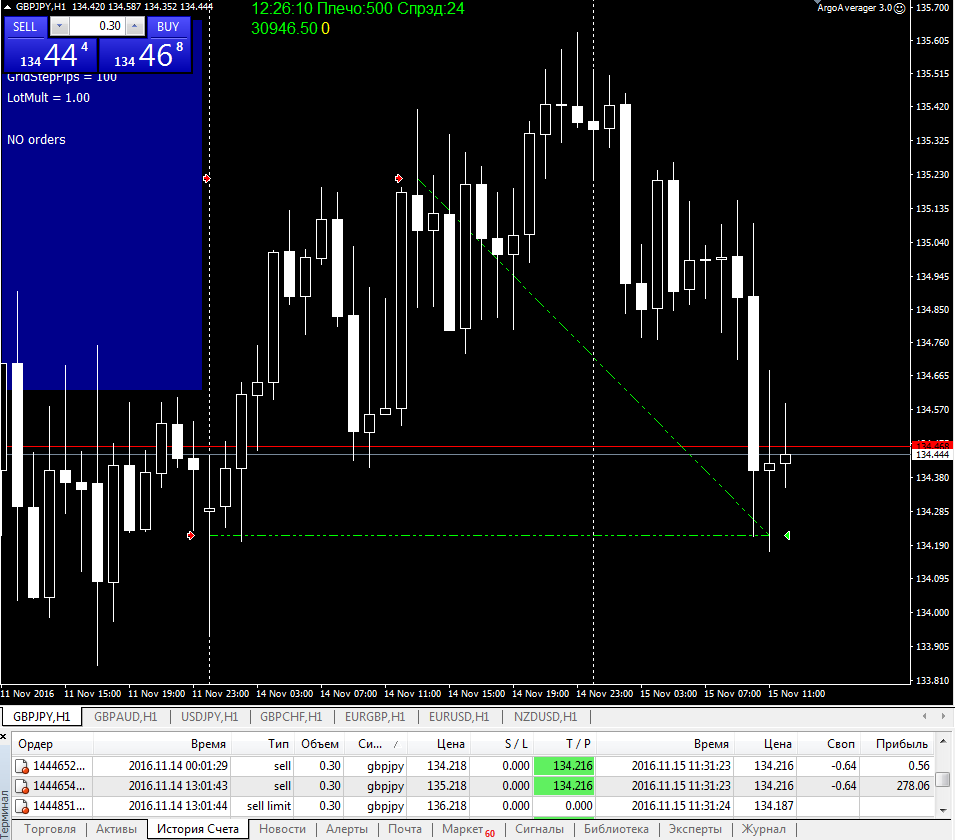The height and width of the screenshot is (840, 955).
Task: Open the Активы terminal tab
Action: click(x=116, y=829)
